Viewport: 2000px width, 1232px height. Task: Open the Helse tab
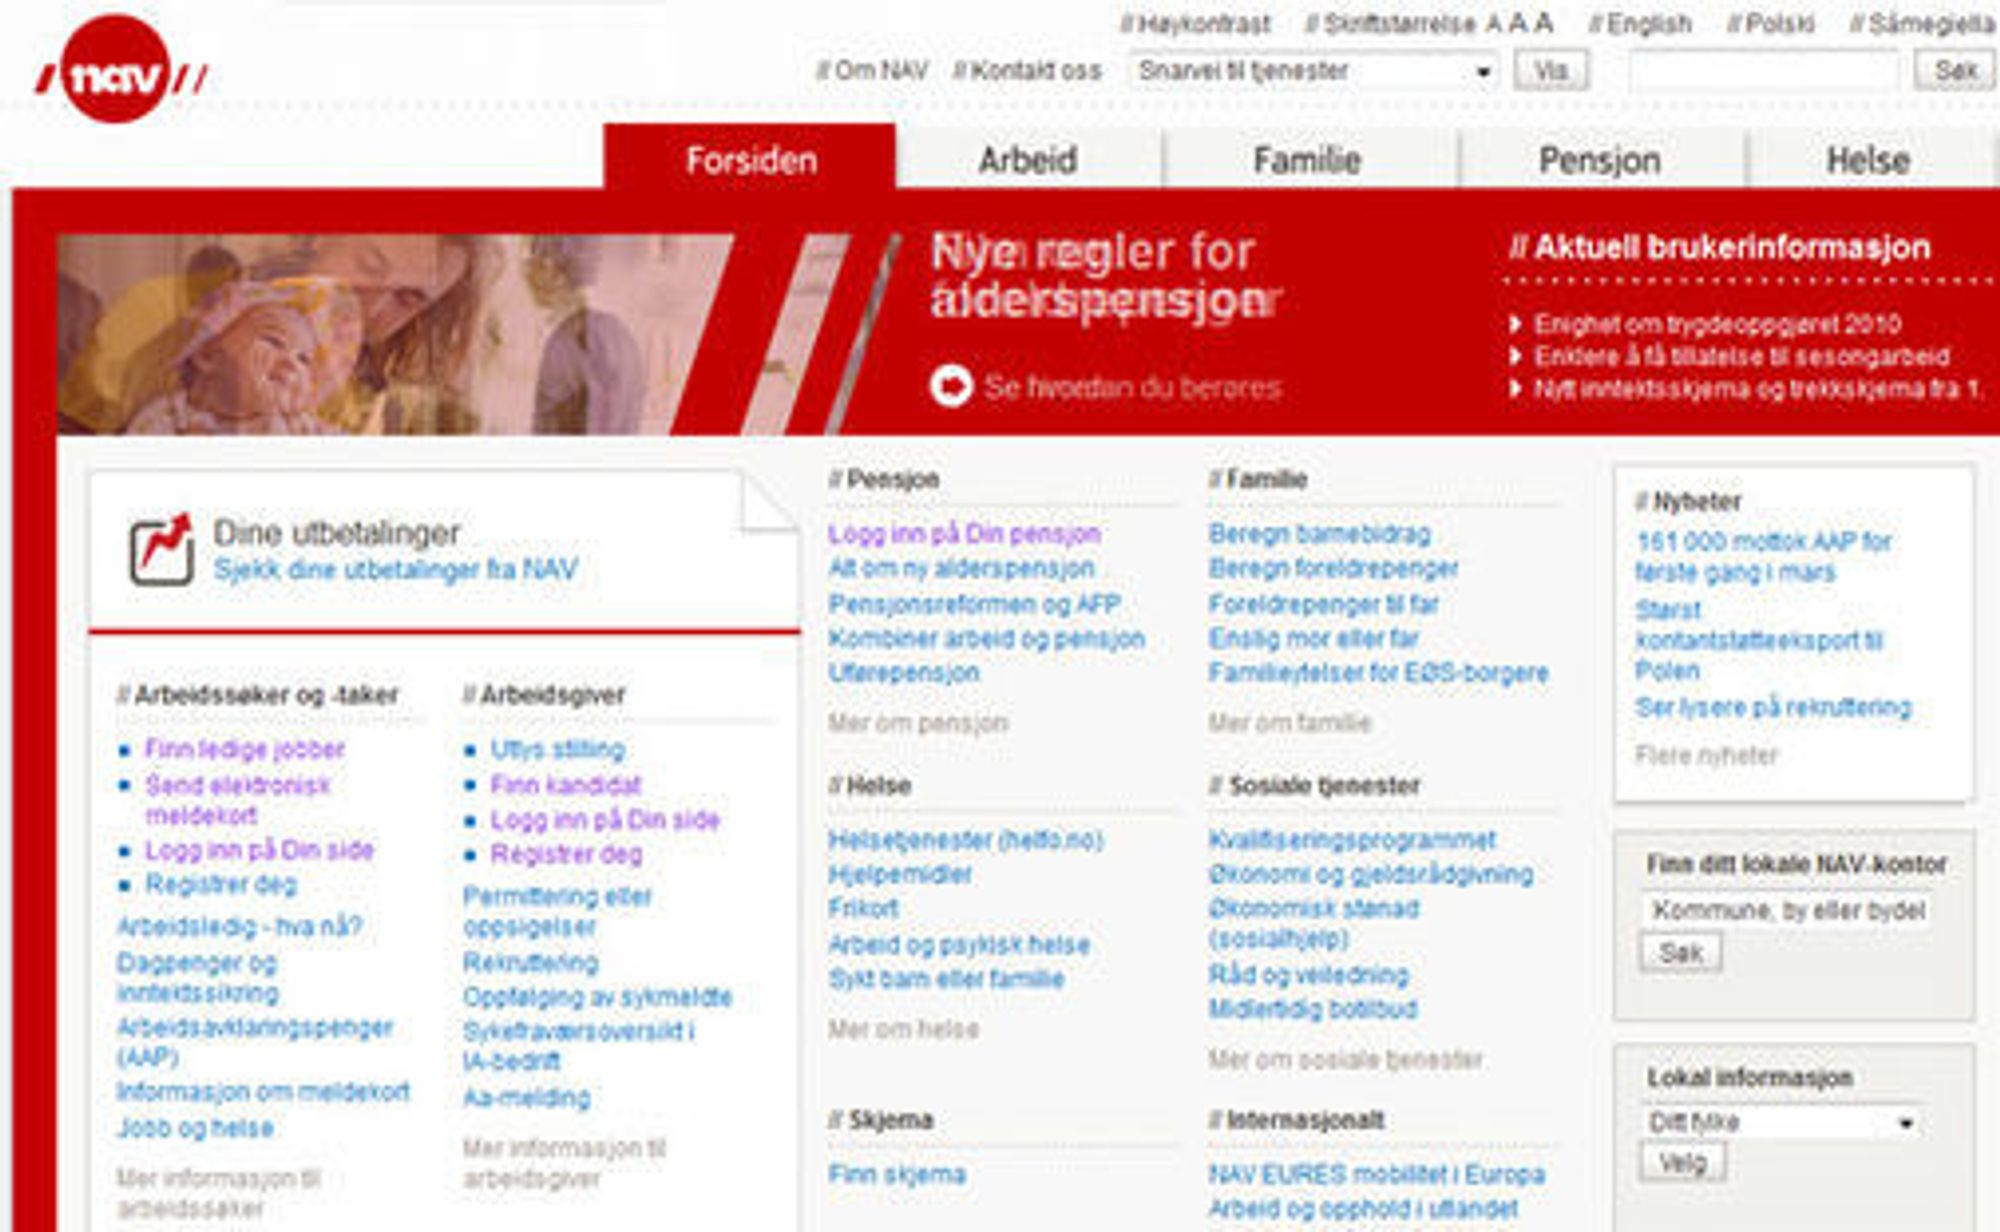[x=1868, y=160]
